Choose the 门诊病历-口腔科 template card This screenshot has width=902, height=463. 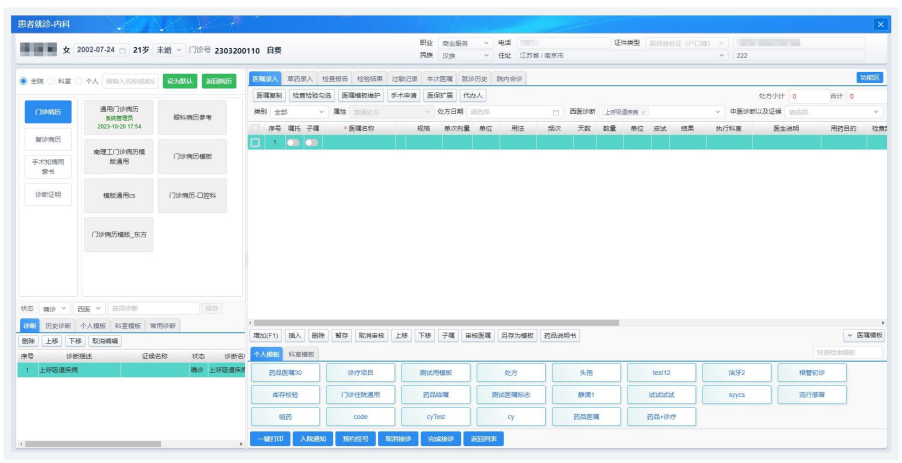[x=192, y=196]
